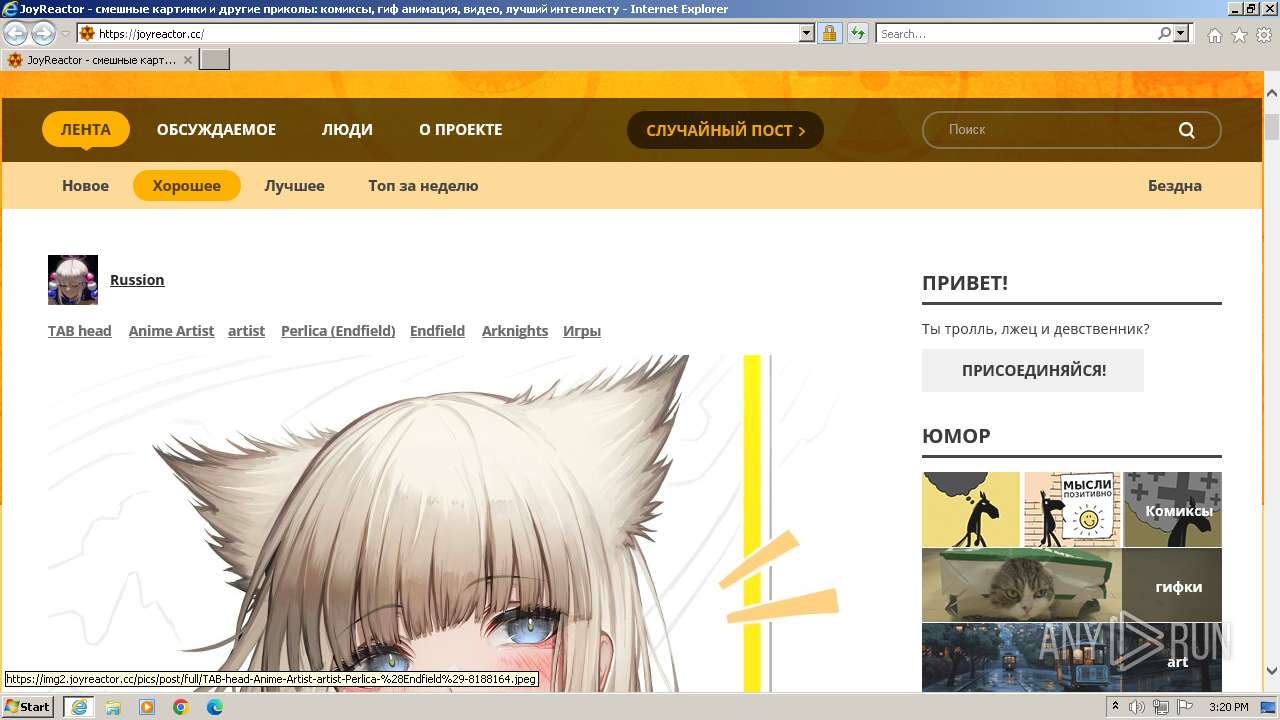Click the volume speaker tray icon
The image size is (1280, 720).
(1137, 707)
